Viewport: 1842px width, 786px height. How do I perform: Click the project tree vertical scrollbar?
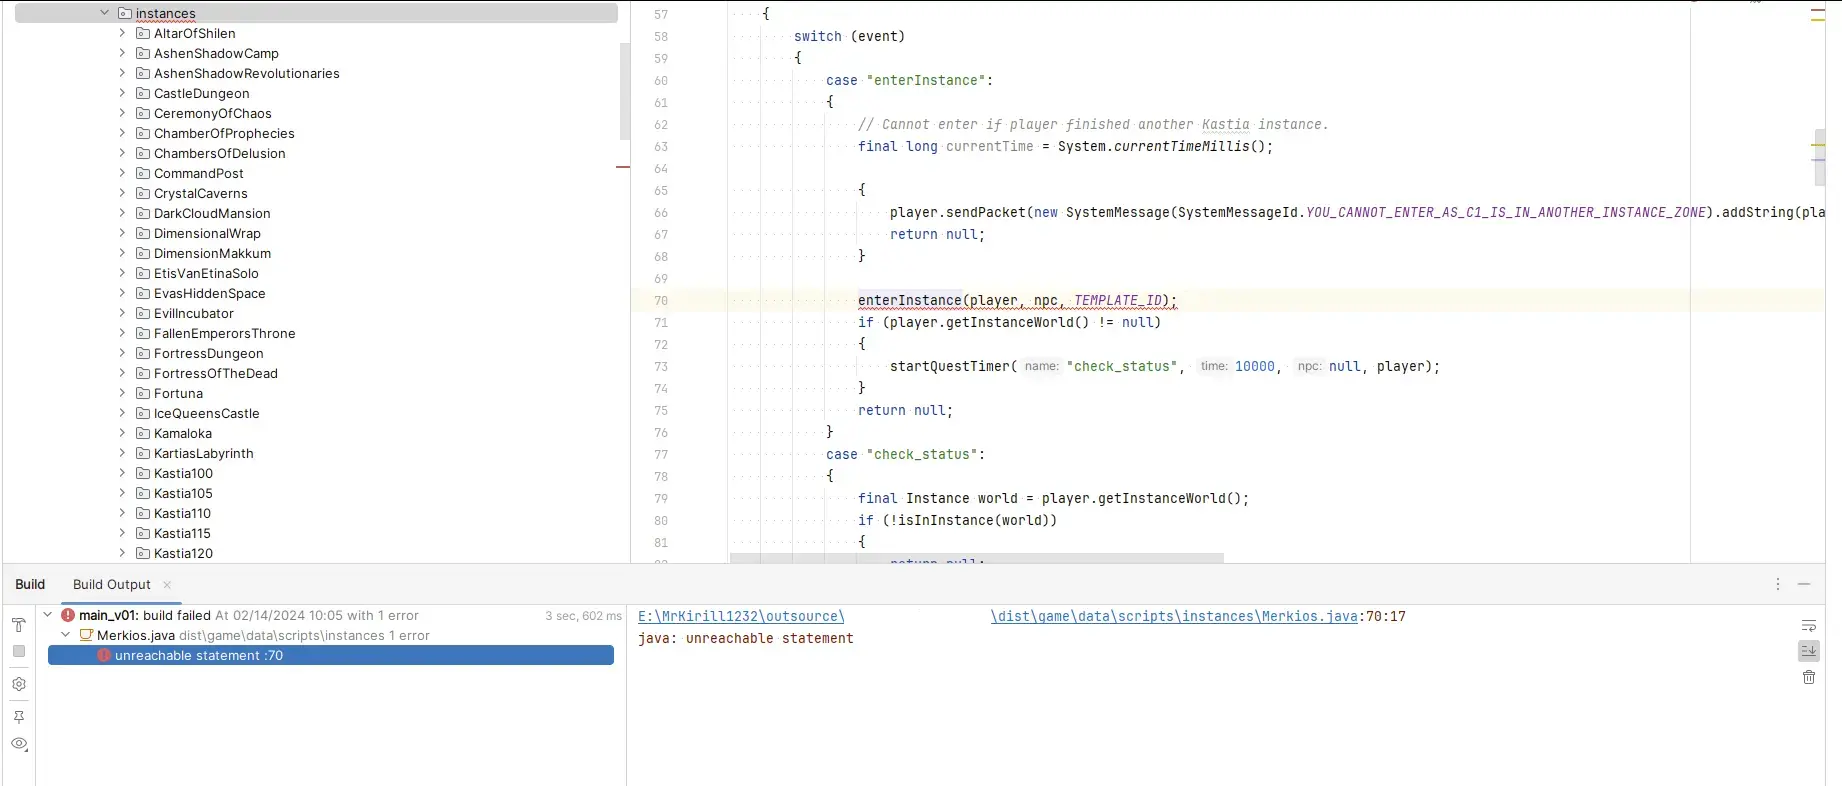625,91
